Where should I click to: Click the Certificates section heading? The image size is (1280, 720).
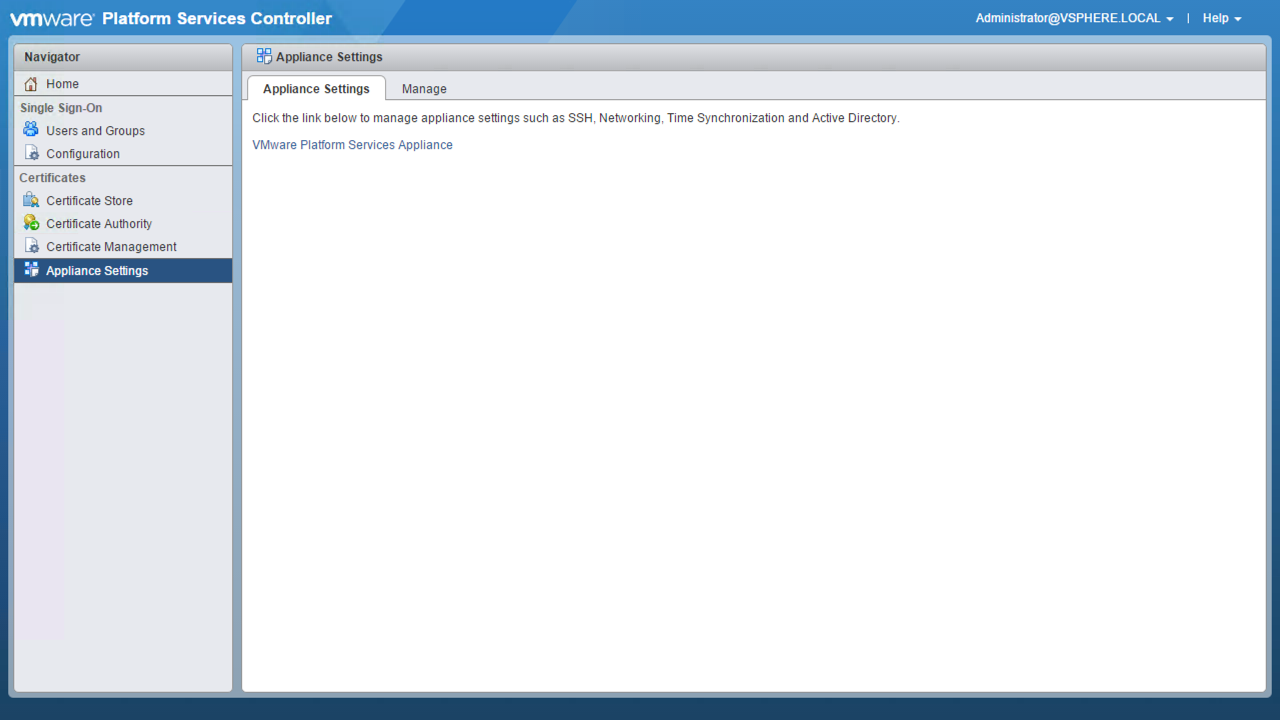click(x=52, y=178)
